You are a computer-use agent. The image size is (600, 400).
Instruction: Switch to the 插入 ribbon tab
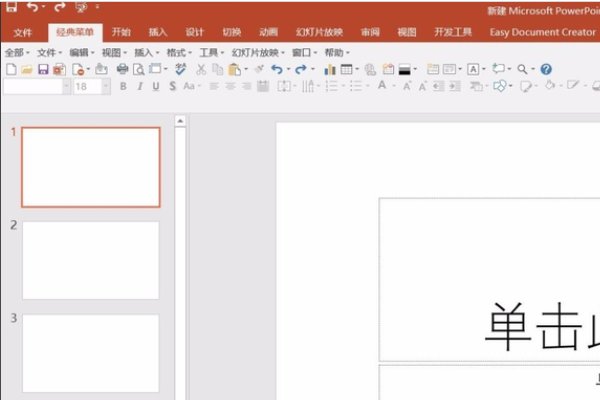(157, 32)
